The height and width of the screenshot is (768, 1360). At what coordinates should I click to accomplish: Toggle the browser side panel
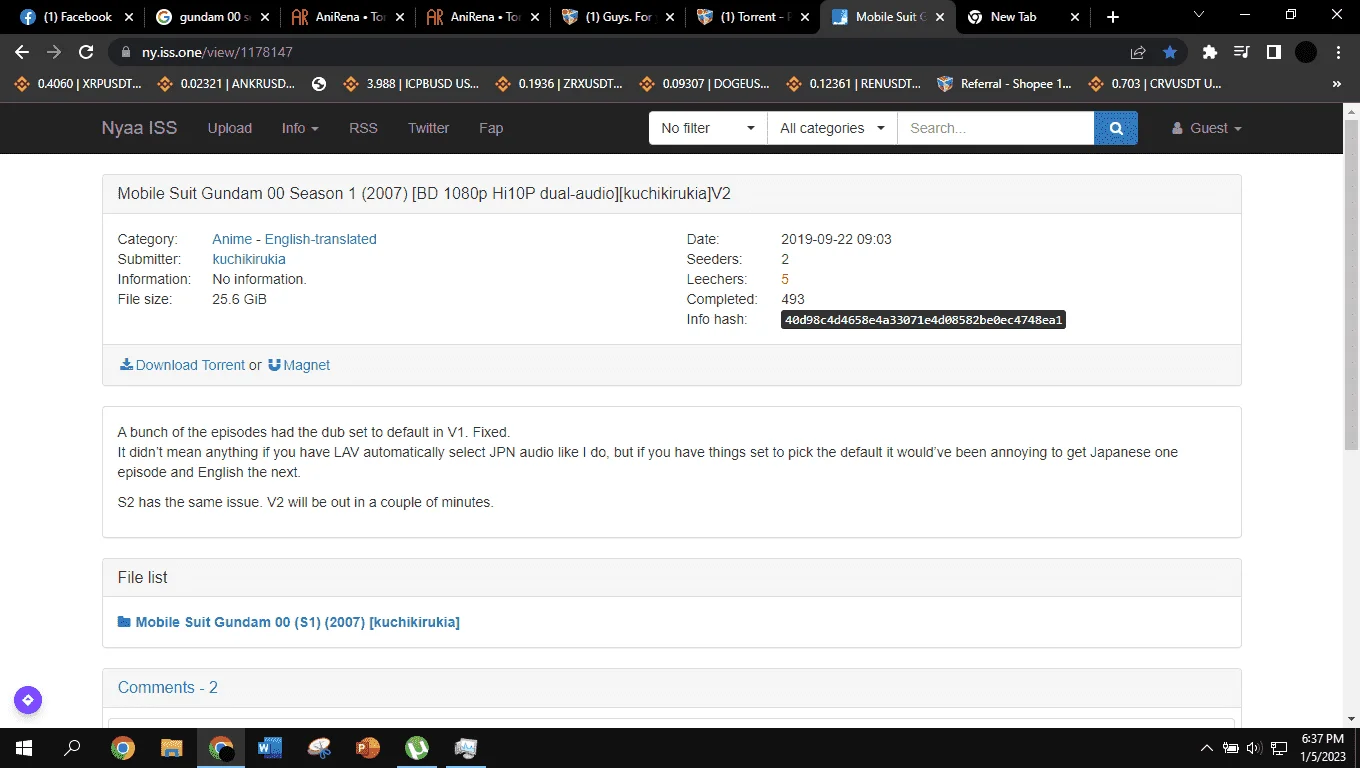(x=1274, y=52)
